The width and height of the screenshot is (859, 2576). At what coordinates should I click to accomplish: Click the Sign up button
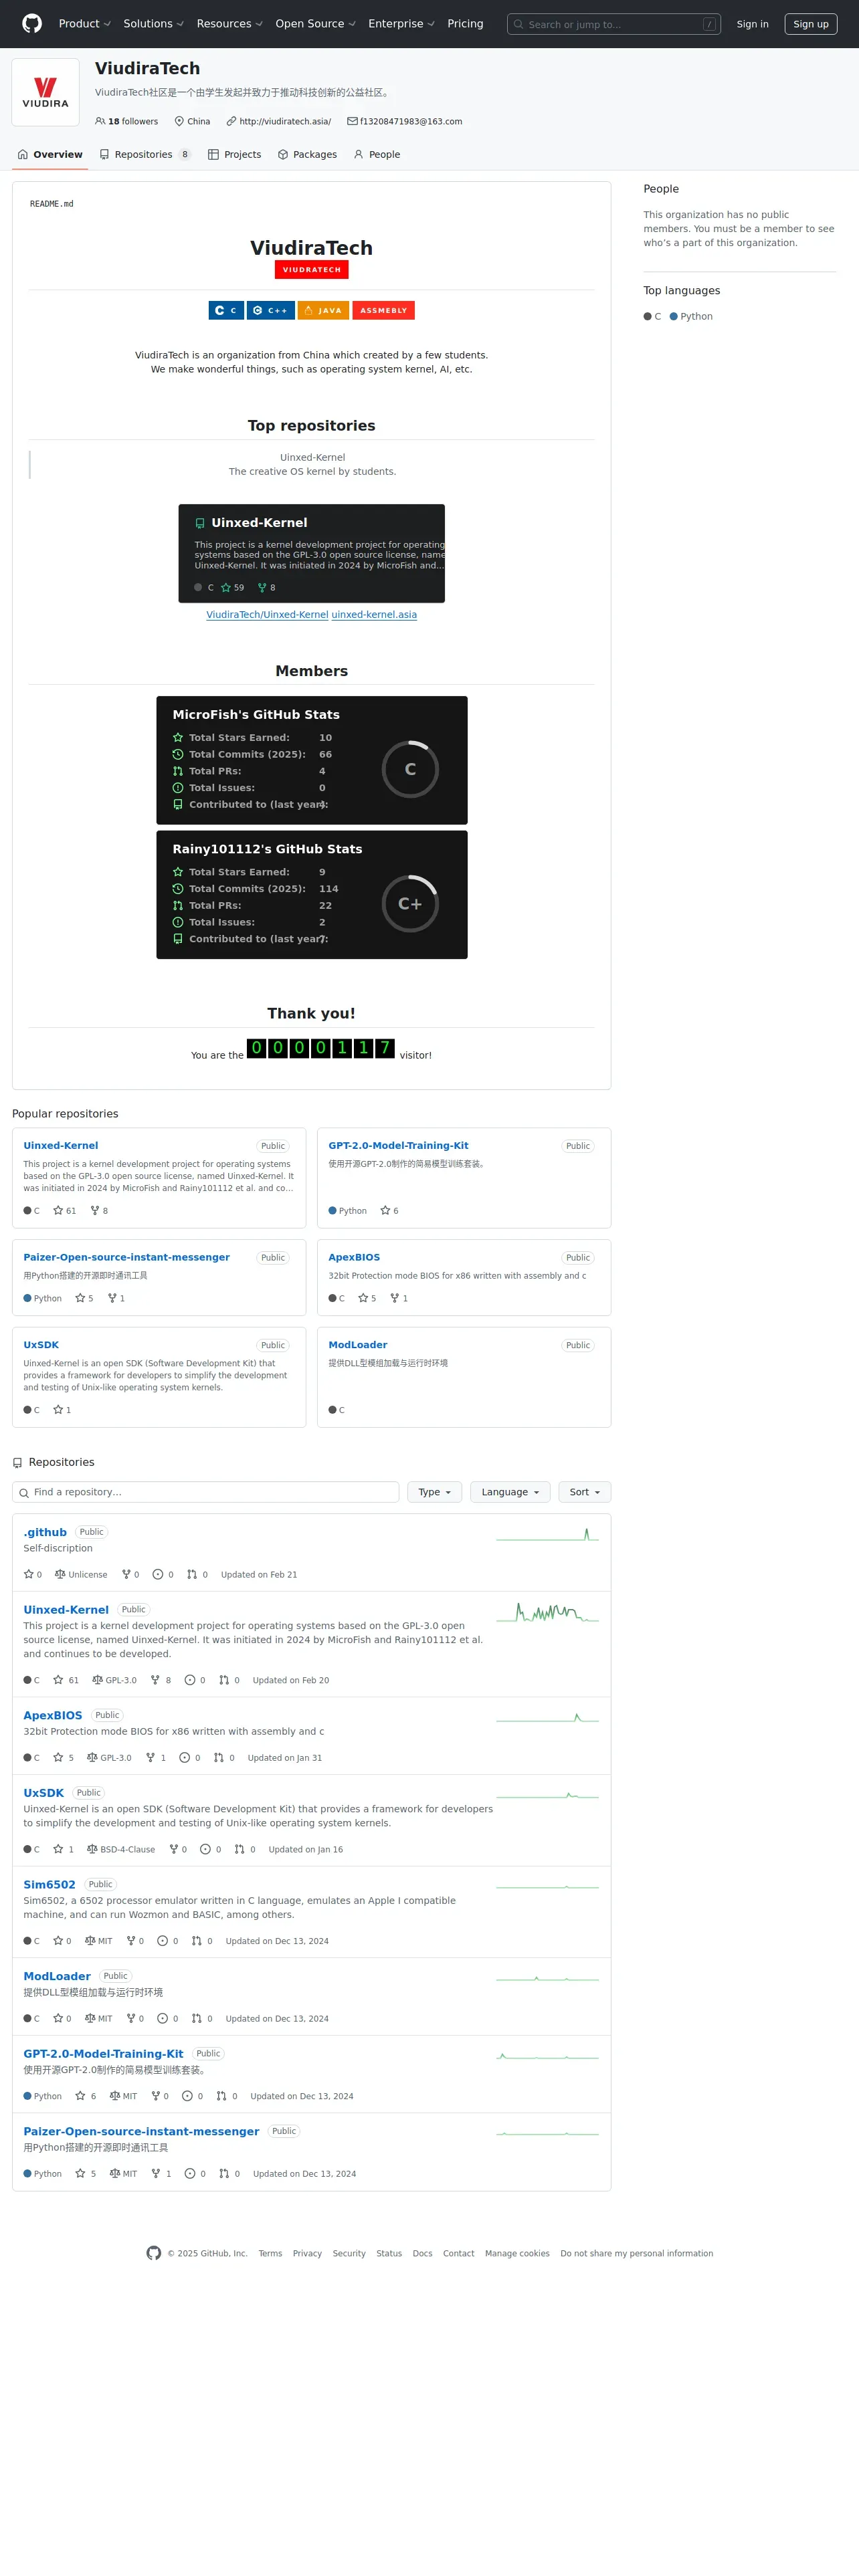tap(811, 24)
